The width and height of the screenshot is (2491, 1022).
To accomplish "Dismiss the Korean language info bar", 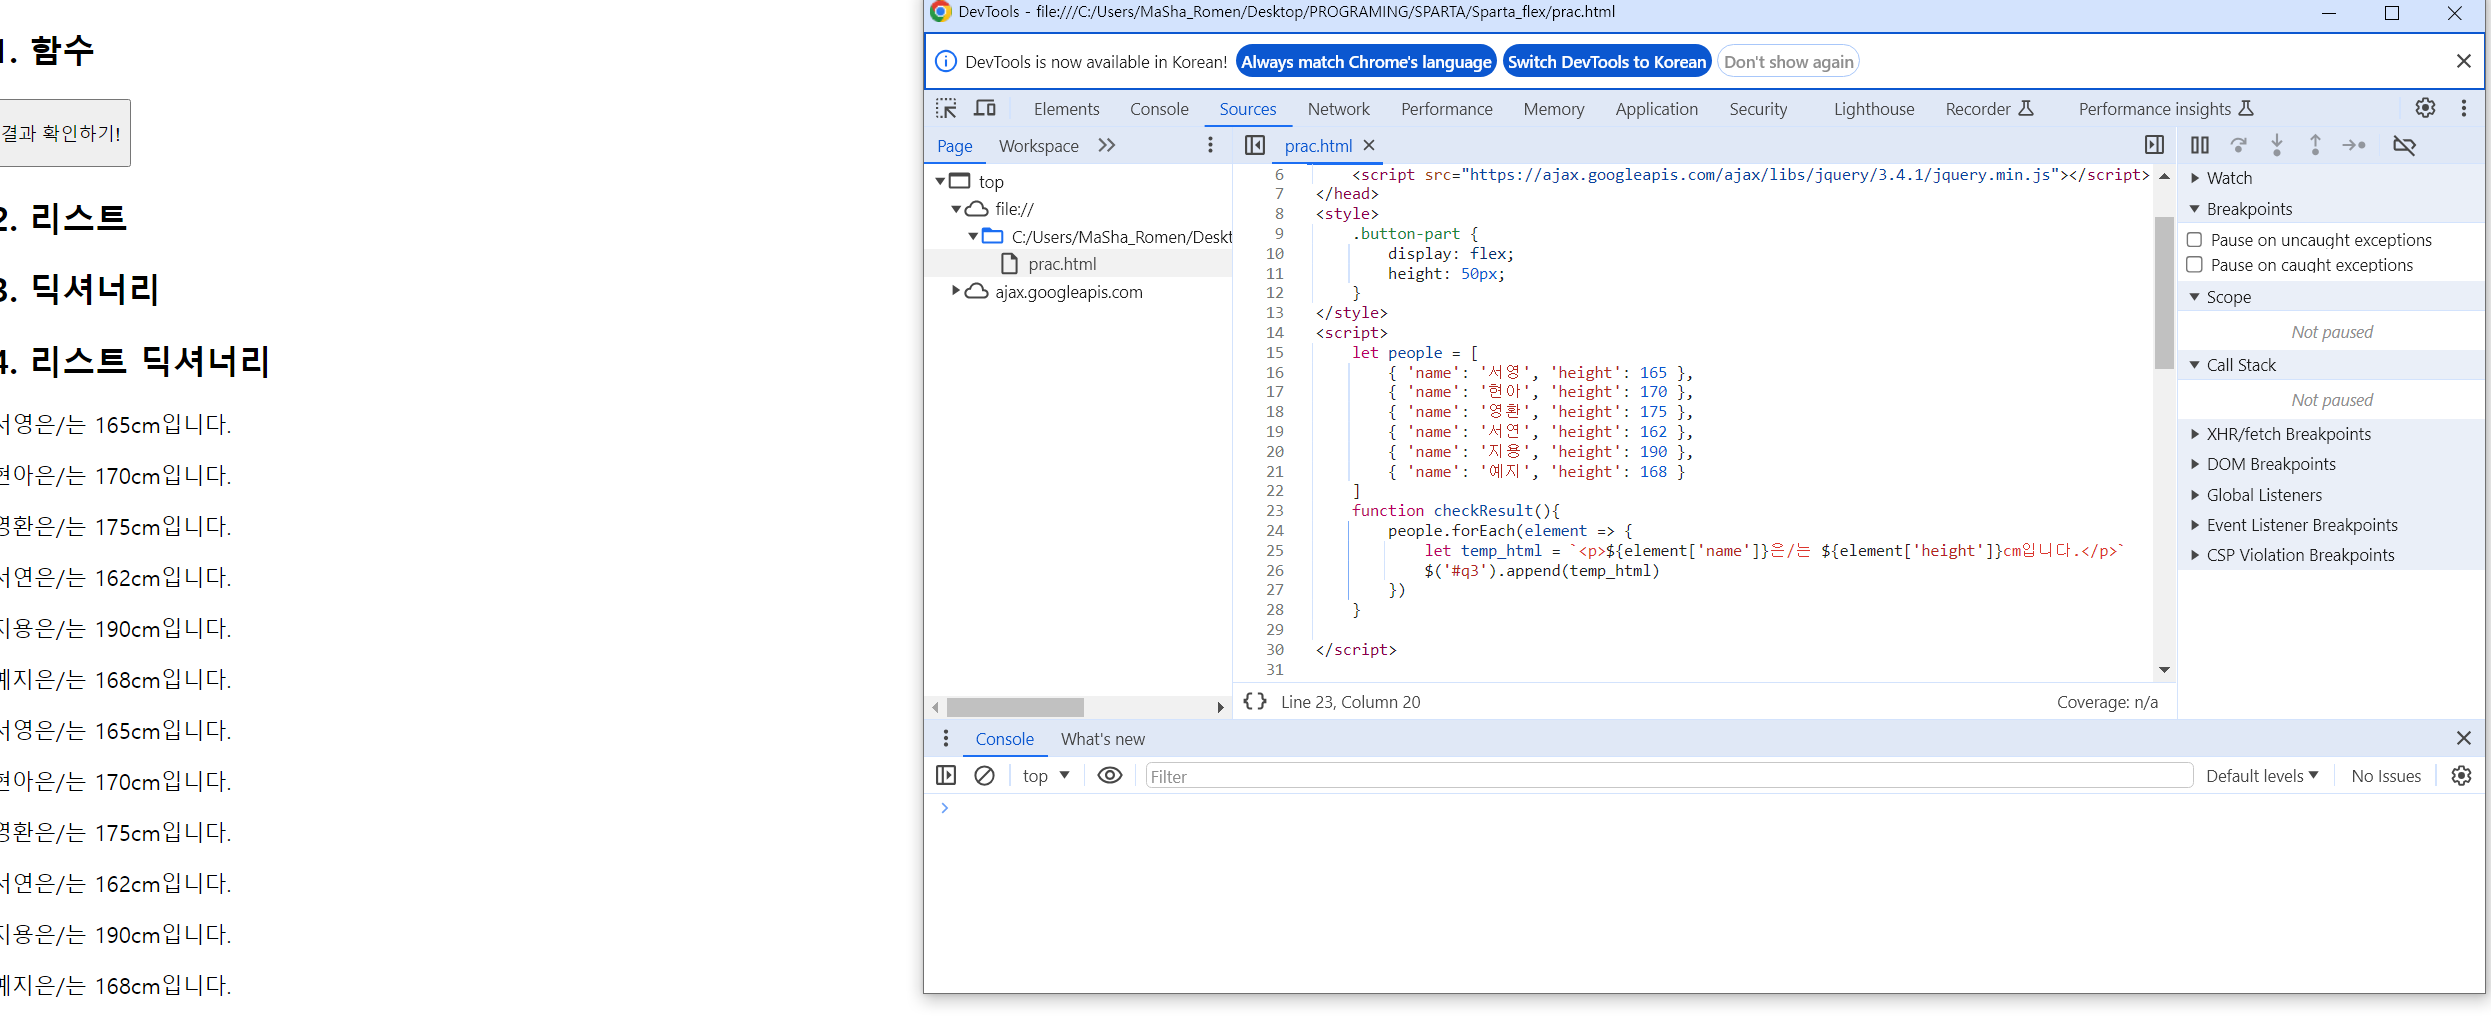I will point(2464,62).
